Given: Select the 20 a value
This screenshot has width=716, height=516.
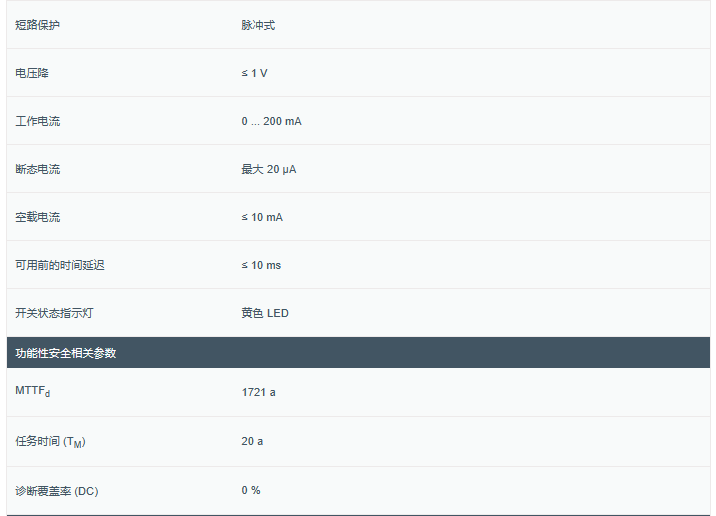Looking at the screenshot, I should 252,441.
